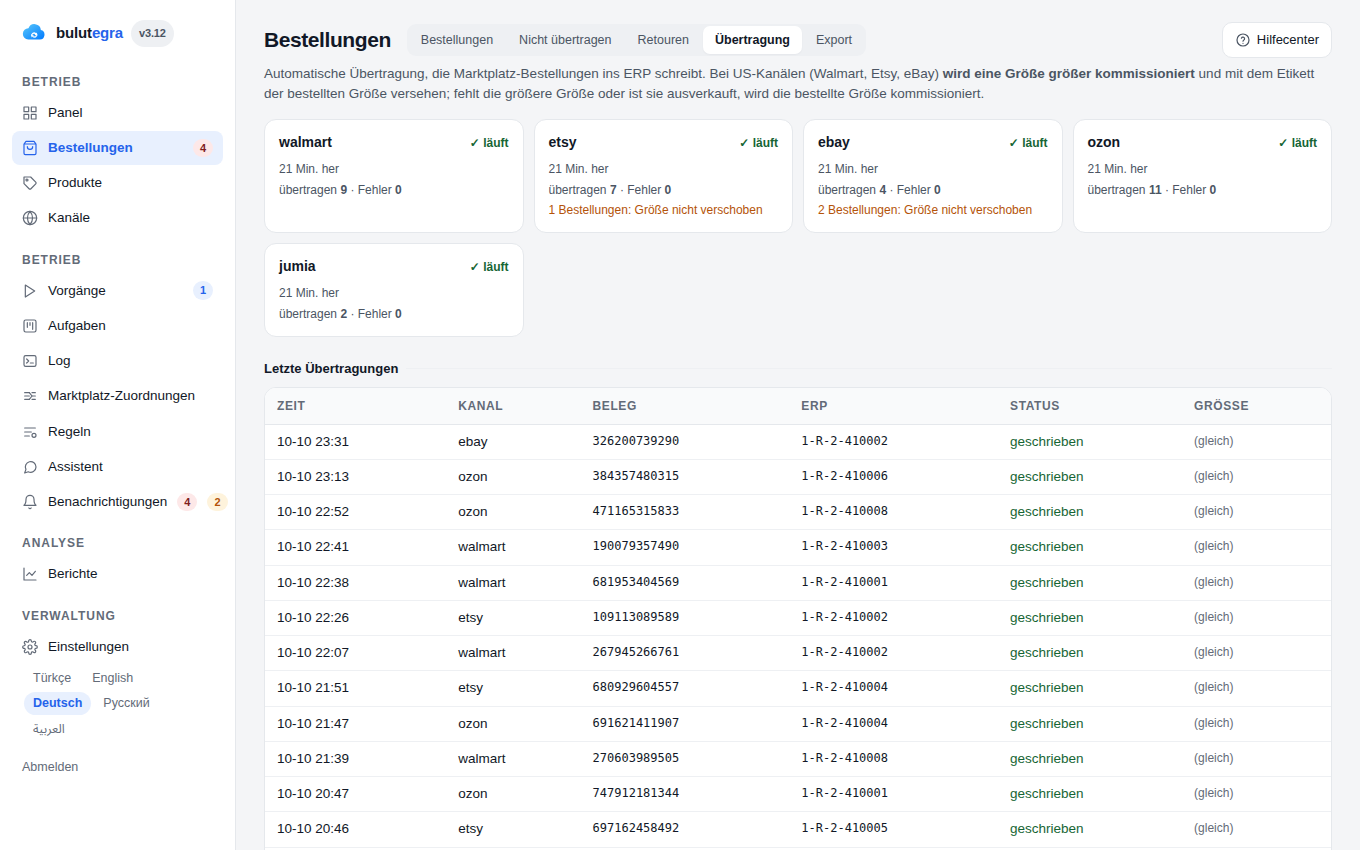
Task: Click the Panel grid icon
Action: [x=30, y=113]
